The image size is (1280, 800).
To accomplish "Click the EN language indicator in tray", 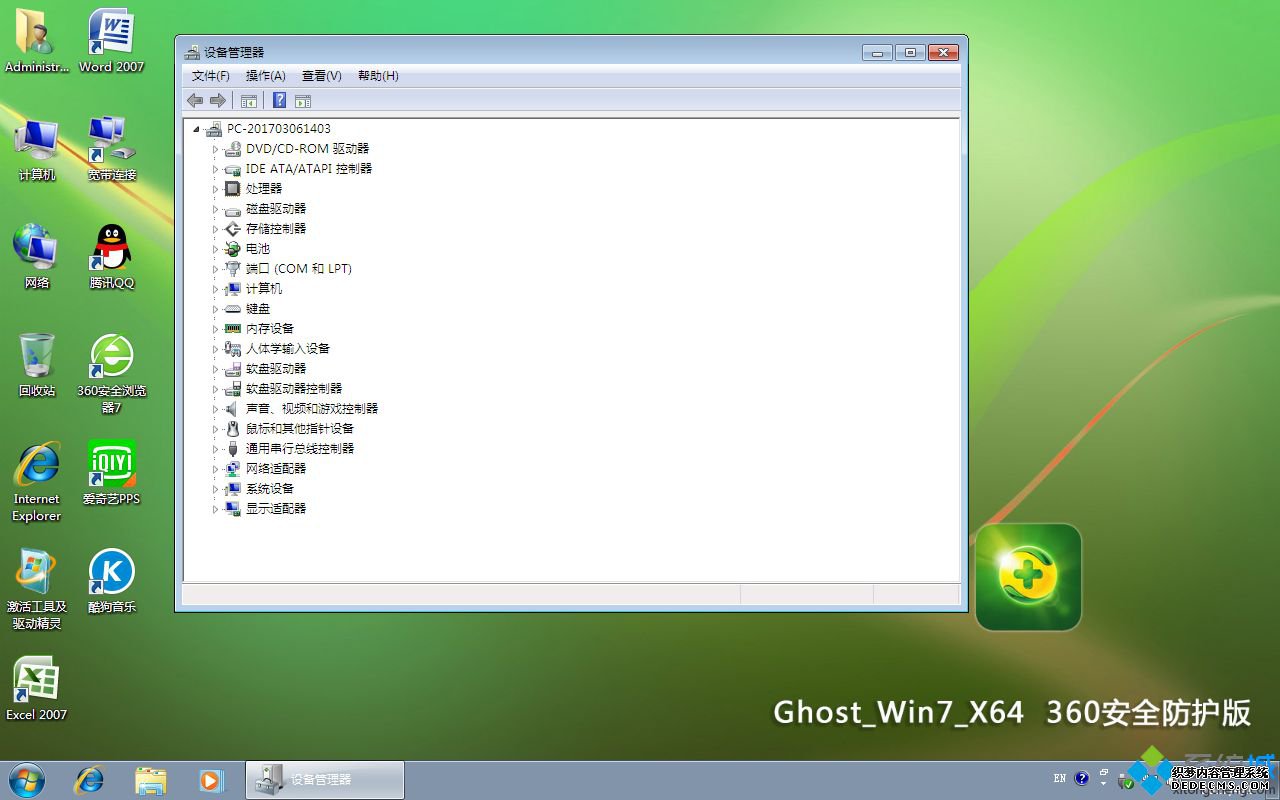I will click(1060, 778).
